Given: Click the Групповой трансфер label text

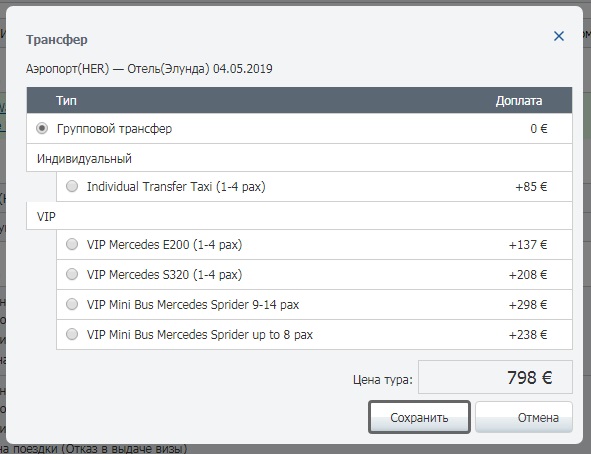Looking at the screenshot, I should (x=114, y=128).
